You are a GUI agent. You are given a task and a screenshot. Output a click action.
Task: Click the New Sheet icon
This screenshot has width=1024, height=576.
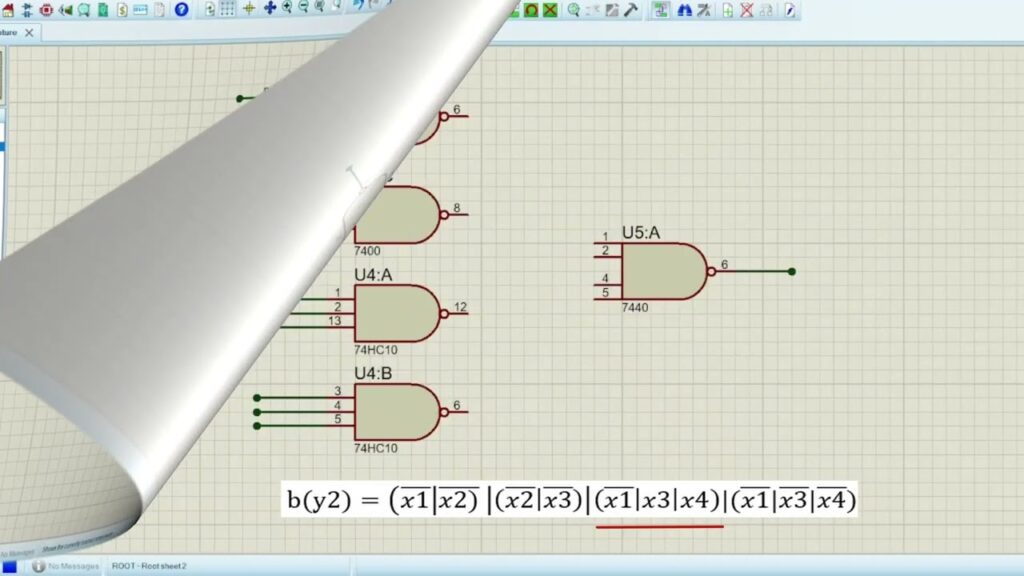pos(728,10)
